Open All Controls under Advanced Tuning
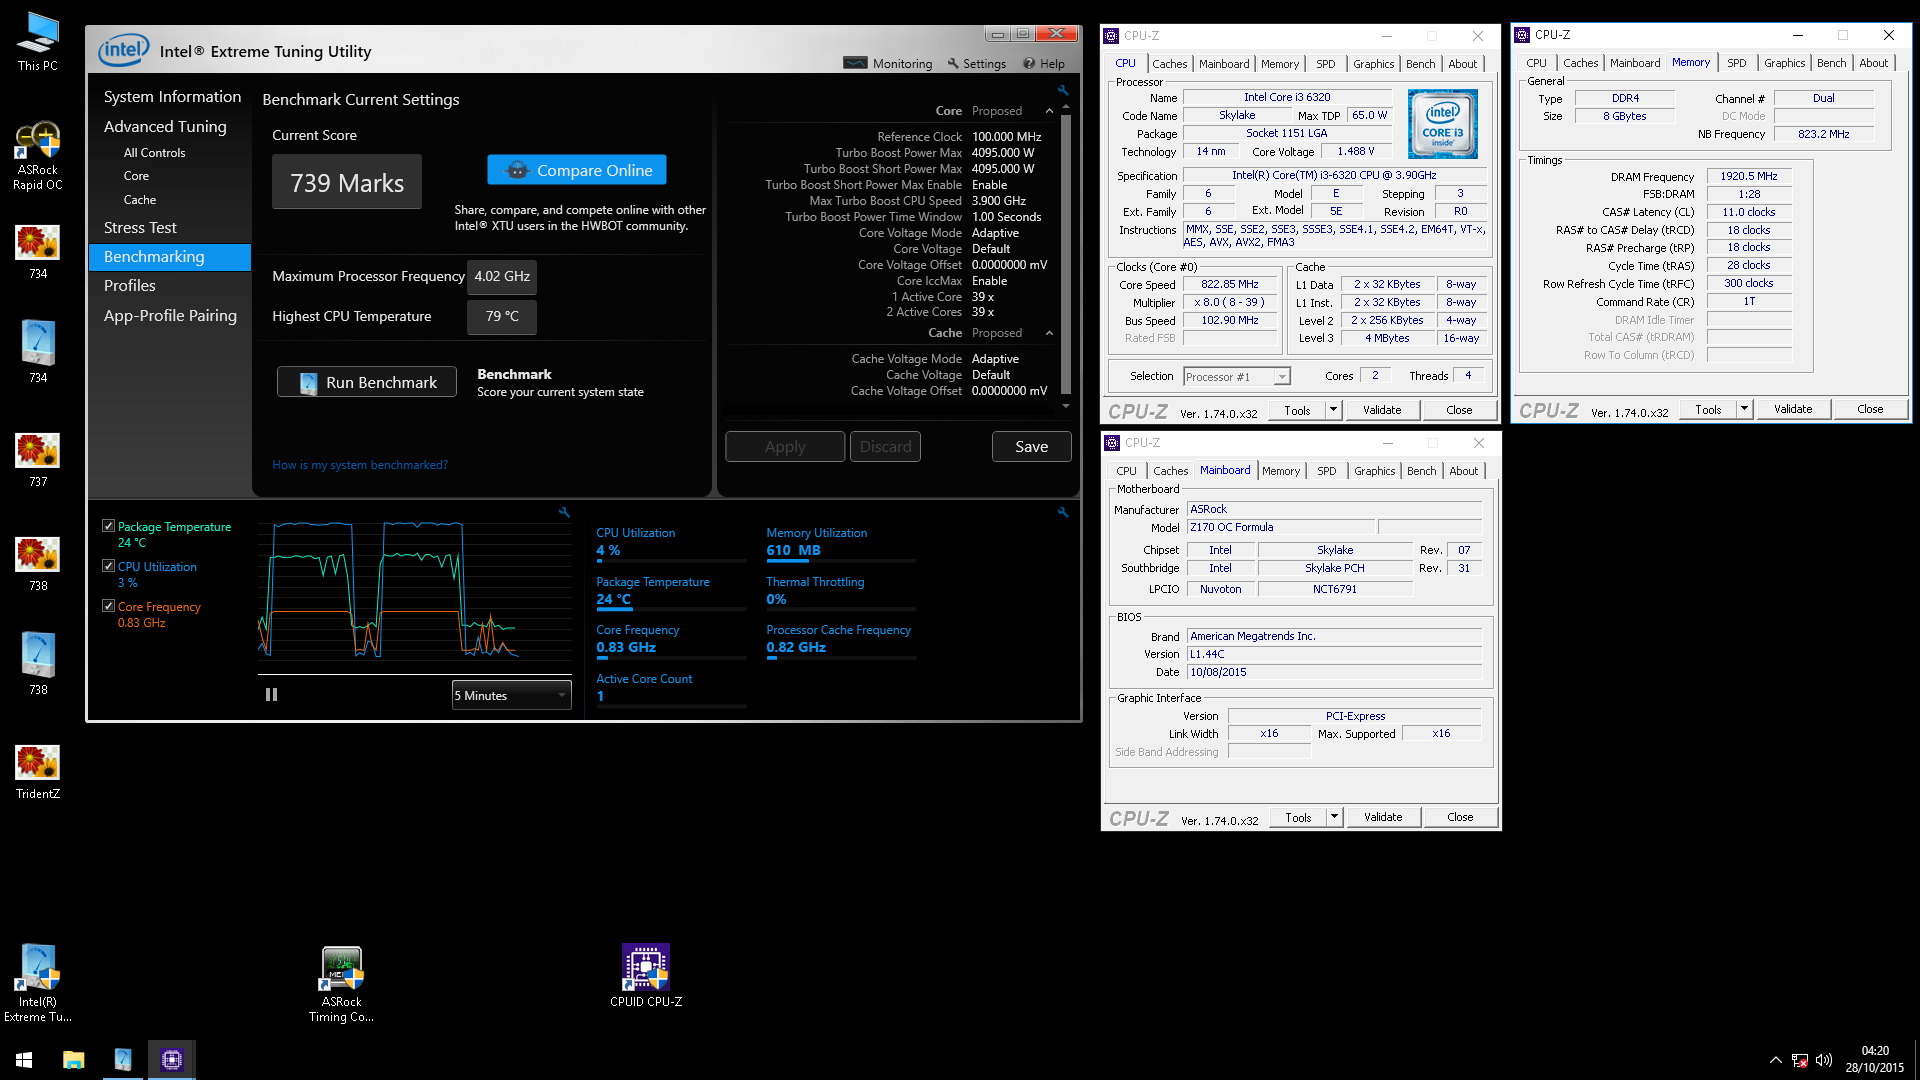 pyautogui.click(x=154, y=153)
